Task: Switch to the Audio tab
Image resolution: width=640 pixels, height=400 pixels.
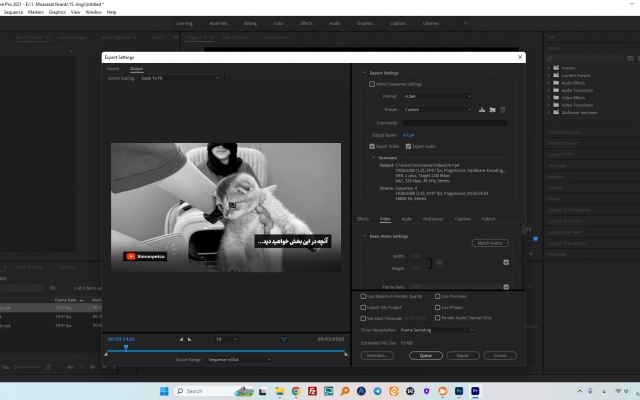Action: (407, 218)
